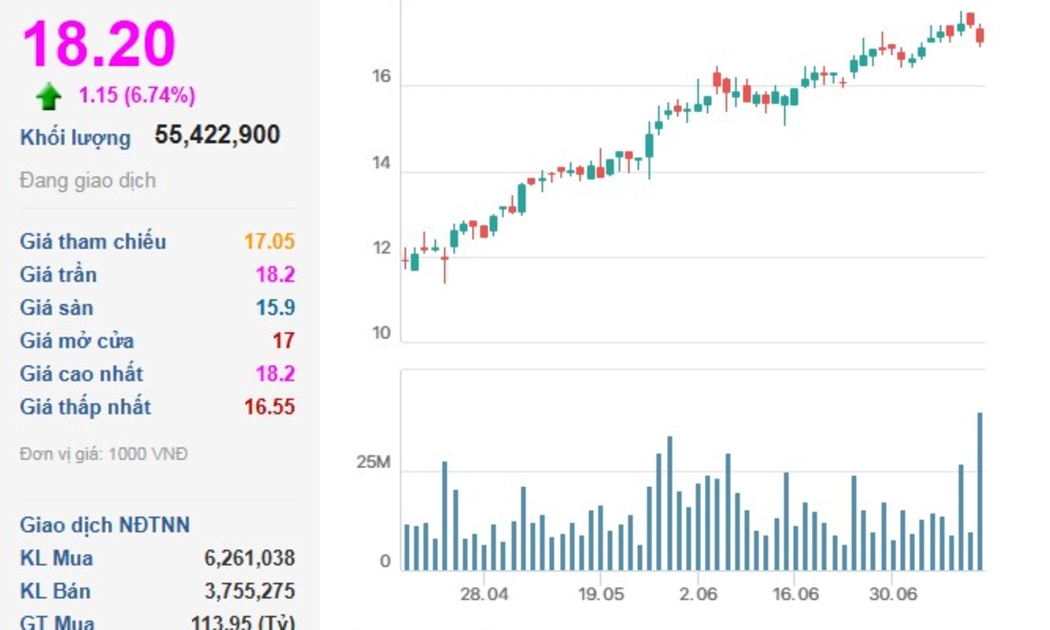The height and width of the screenshot is (630, 1050).
Task: Click the Đang giao dịch status text
Action: [x=87, y=181]
